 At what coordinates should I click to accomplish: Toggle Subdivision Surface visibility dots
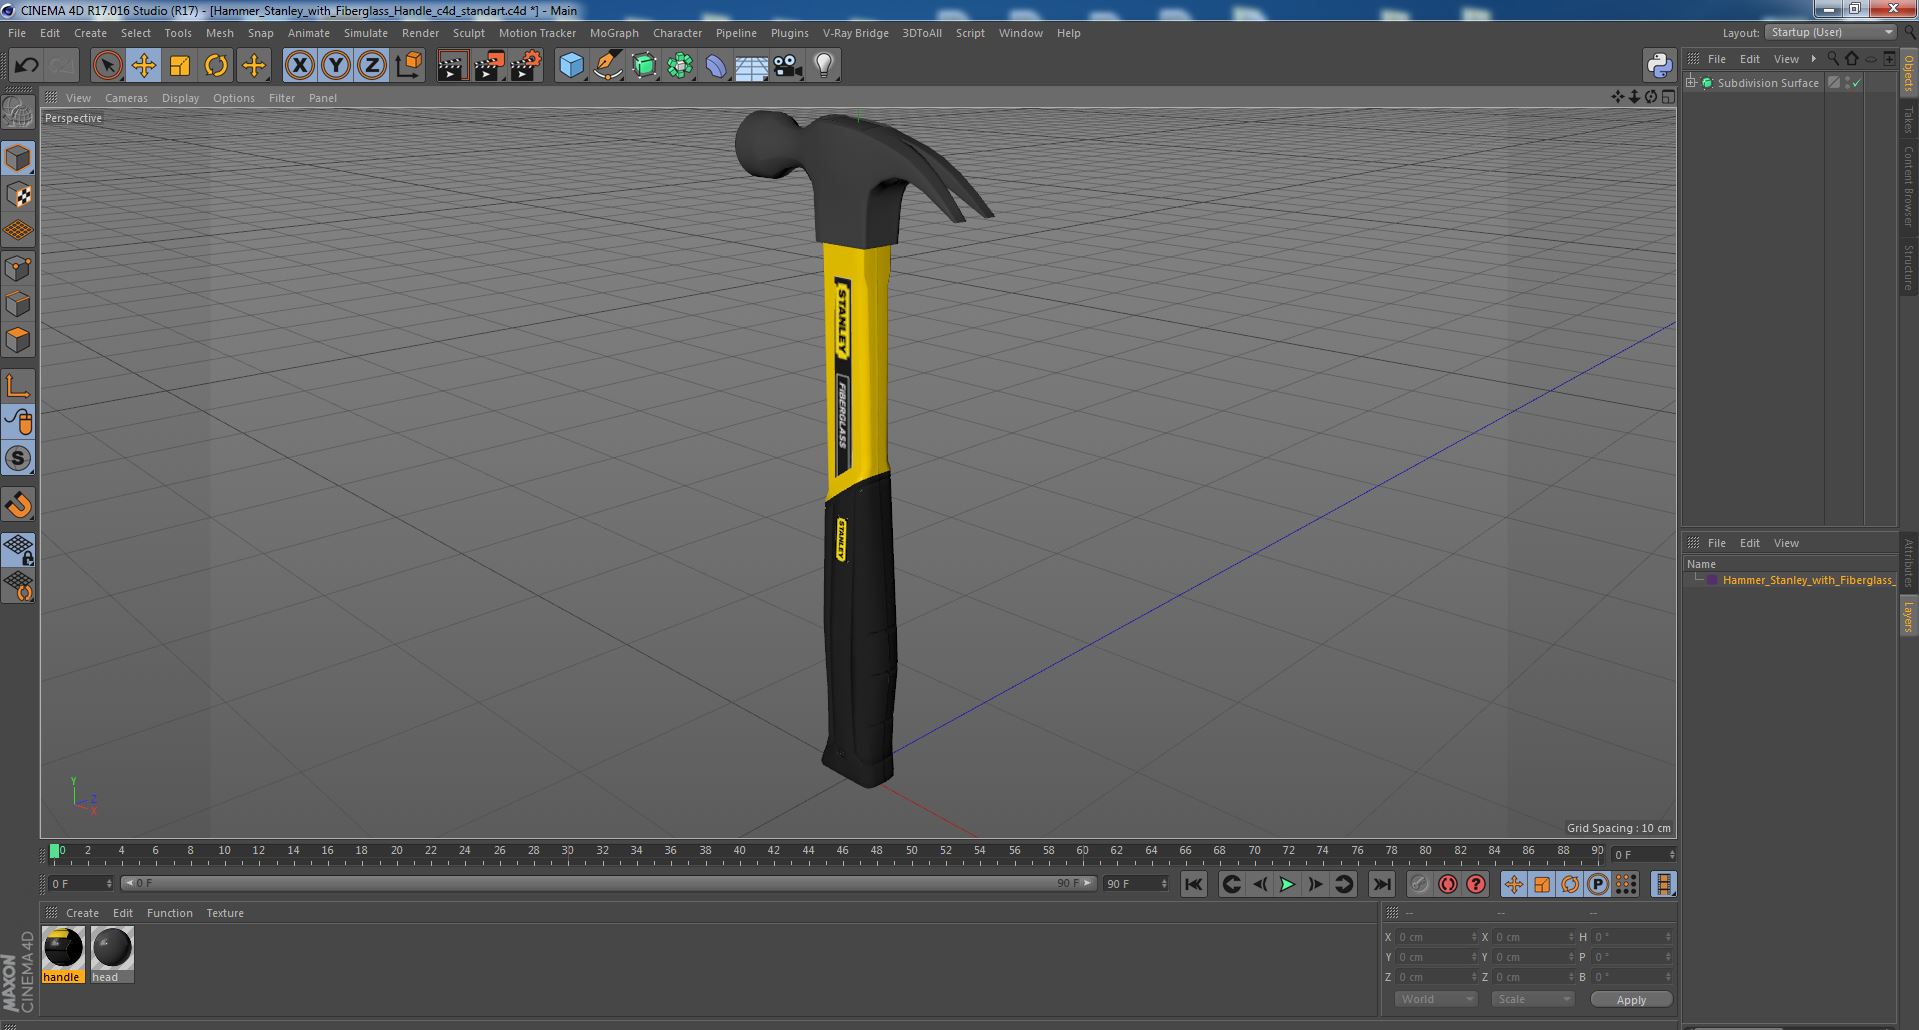point(1847,83)
